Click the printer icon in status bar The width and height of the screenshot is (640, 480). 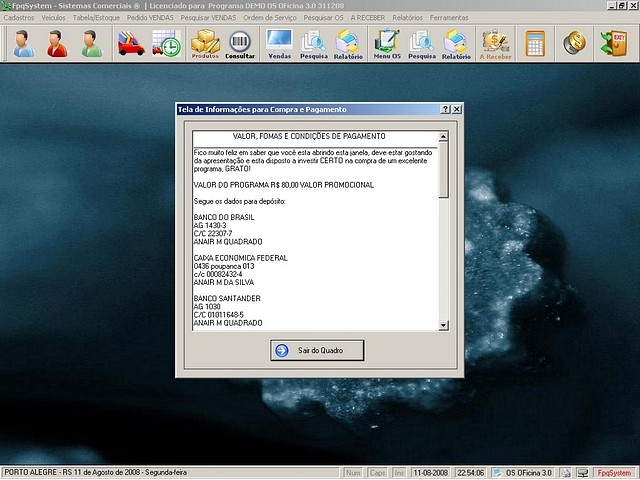(x=565, y=473)
